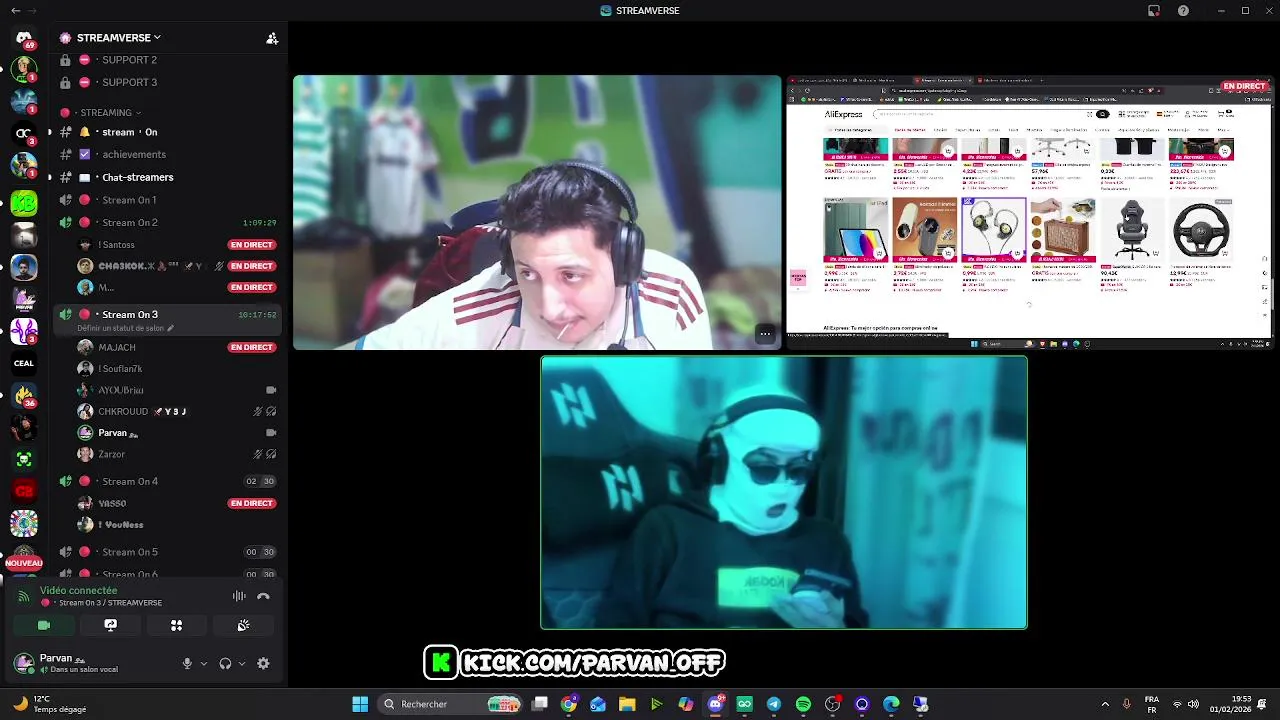
Task: Open microphone input options chevron
Action: coord(203,663)
